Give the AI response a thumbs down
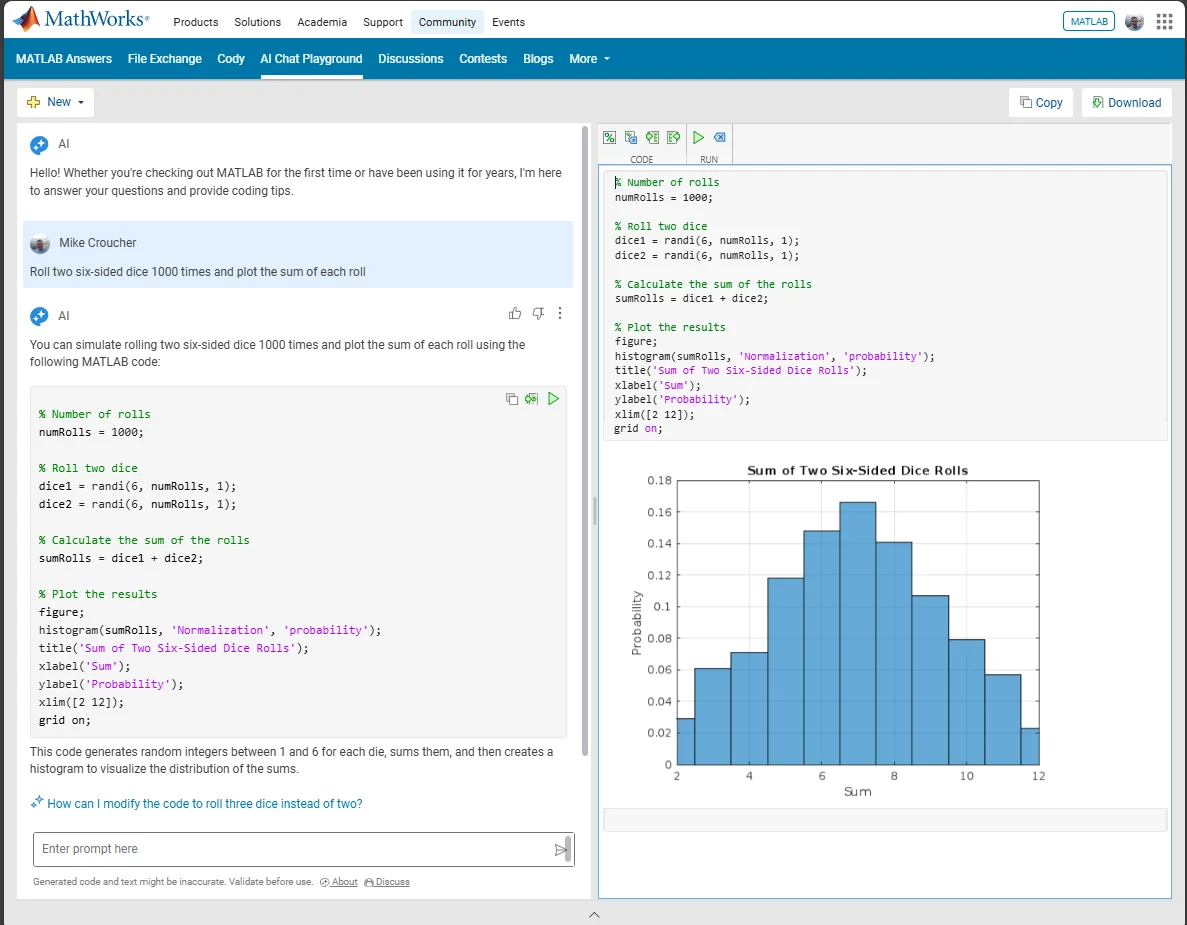This screenshot has width=1187, height=925. (538, 314)
